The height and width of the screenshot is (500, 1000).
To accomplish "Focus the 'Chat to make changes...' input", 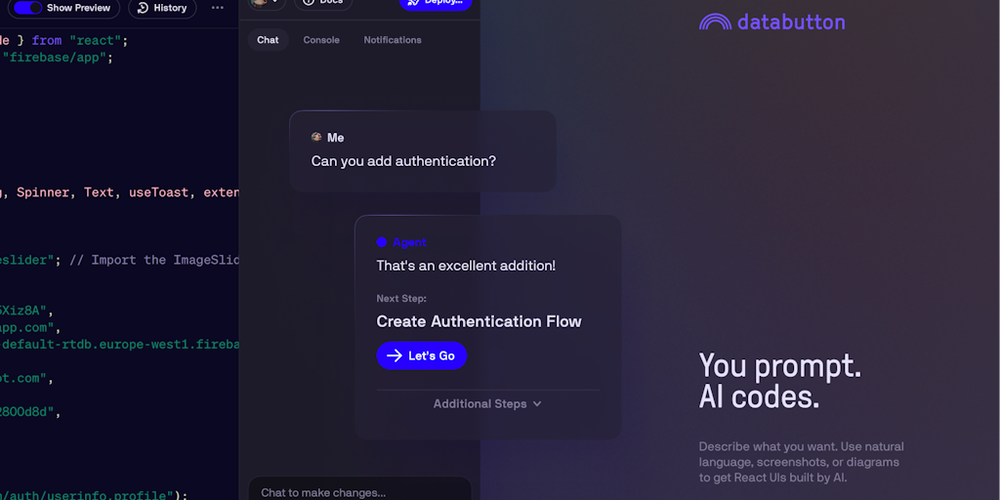I will (360, 489).
